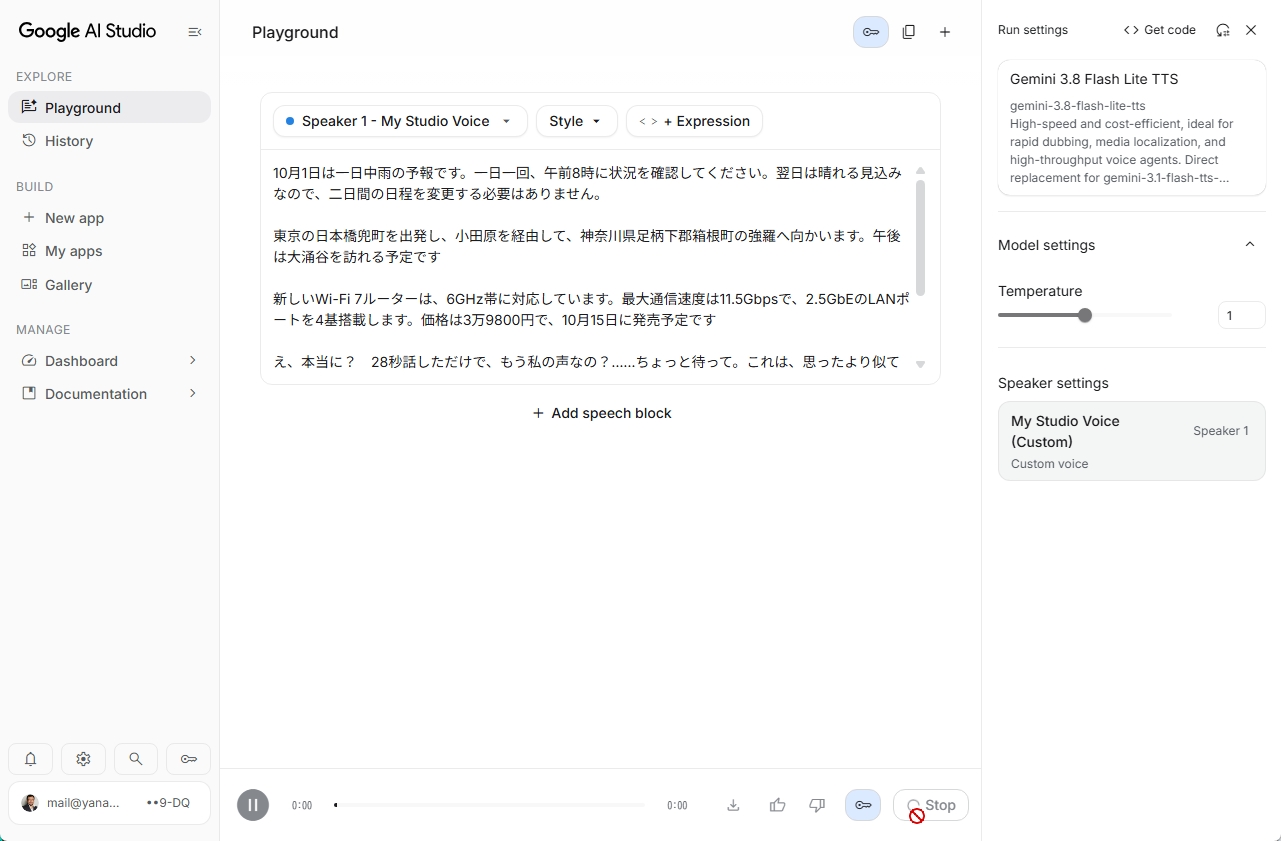The width and height of the screenshot is (1281, 841).
Task: Pause audio playback
Action: pyautogui.click(x=253, y=805)
